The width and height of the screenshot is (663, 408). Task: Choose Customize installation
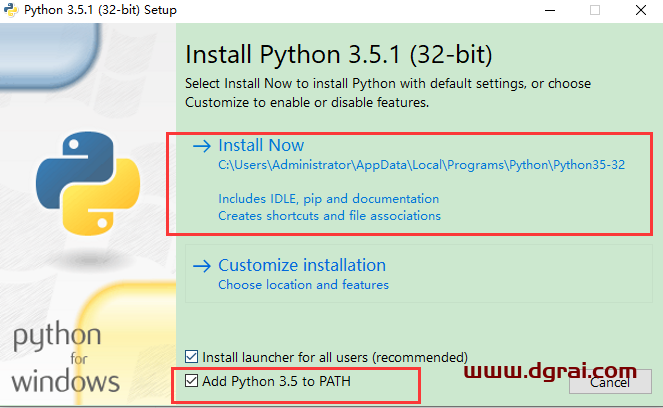pos(419,273)
